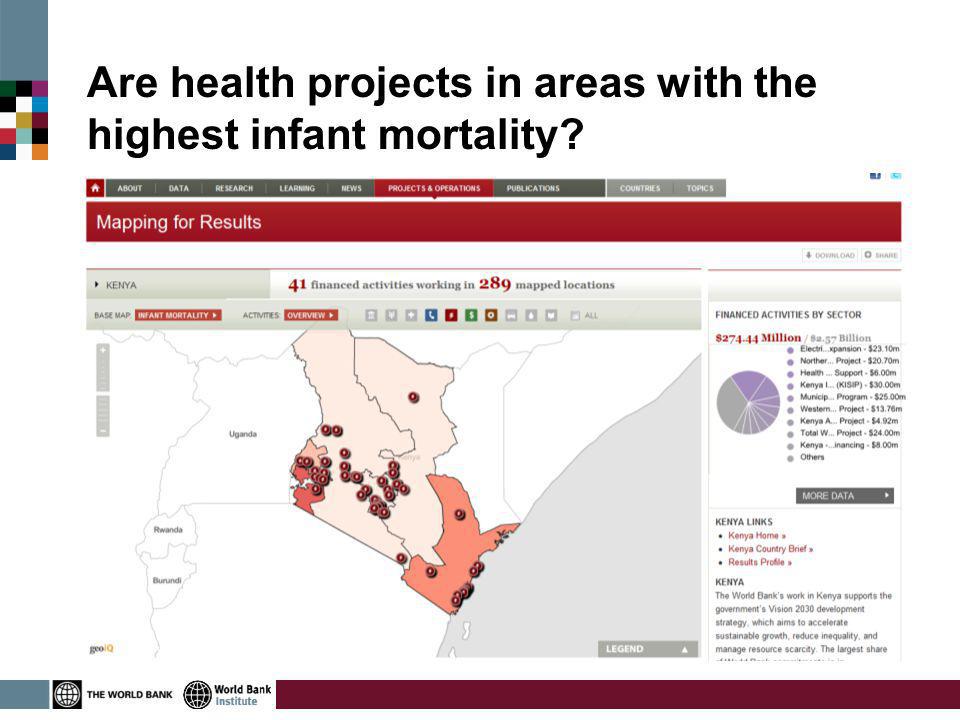
Task: Open the NEWS menu
Action: tap(351, 188)
